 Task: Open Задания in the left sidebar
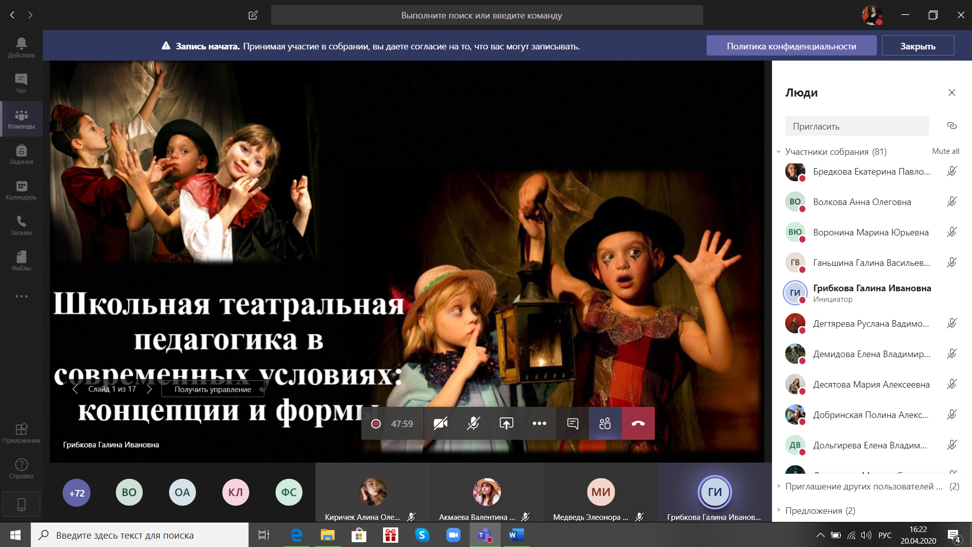[21, 154]
